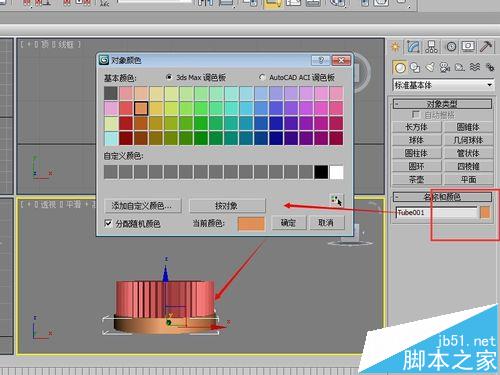
Task: Select the Lights category icon
Action: coord(430,67)
